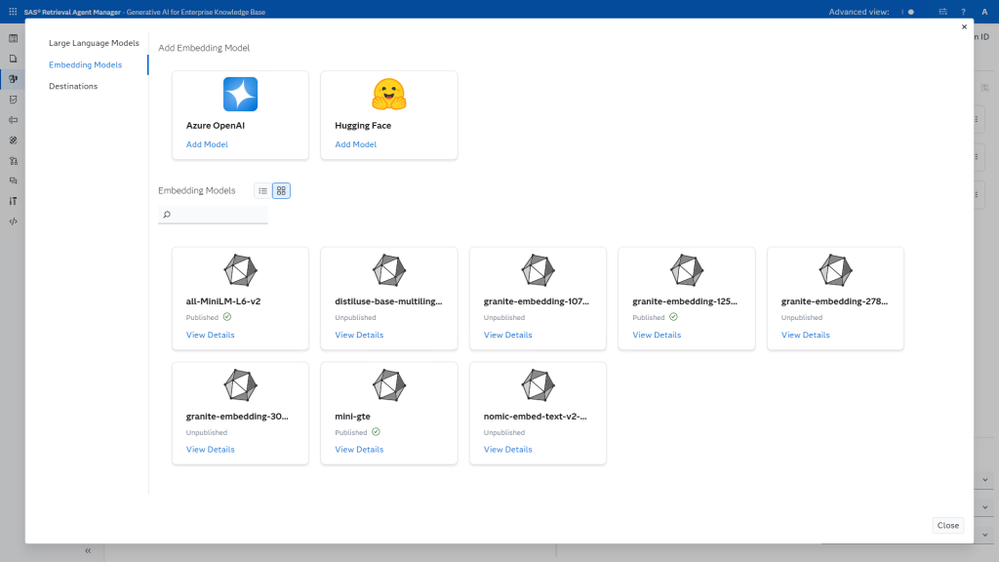View Details for granite-embedding-125
Screen dimensions: 999x562
tap(657, 335)
